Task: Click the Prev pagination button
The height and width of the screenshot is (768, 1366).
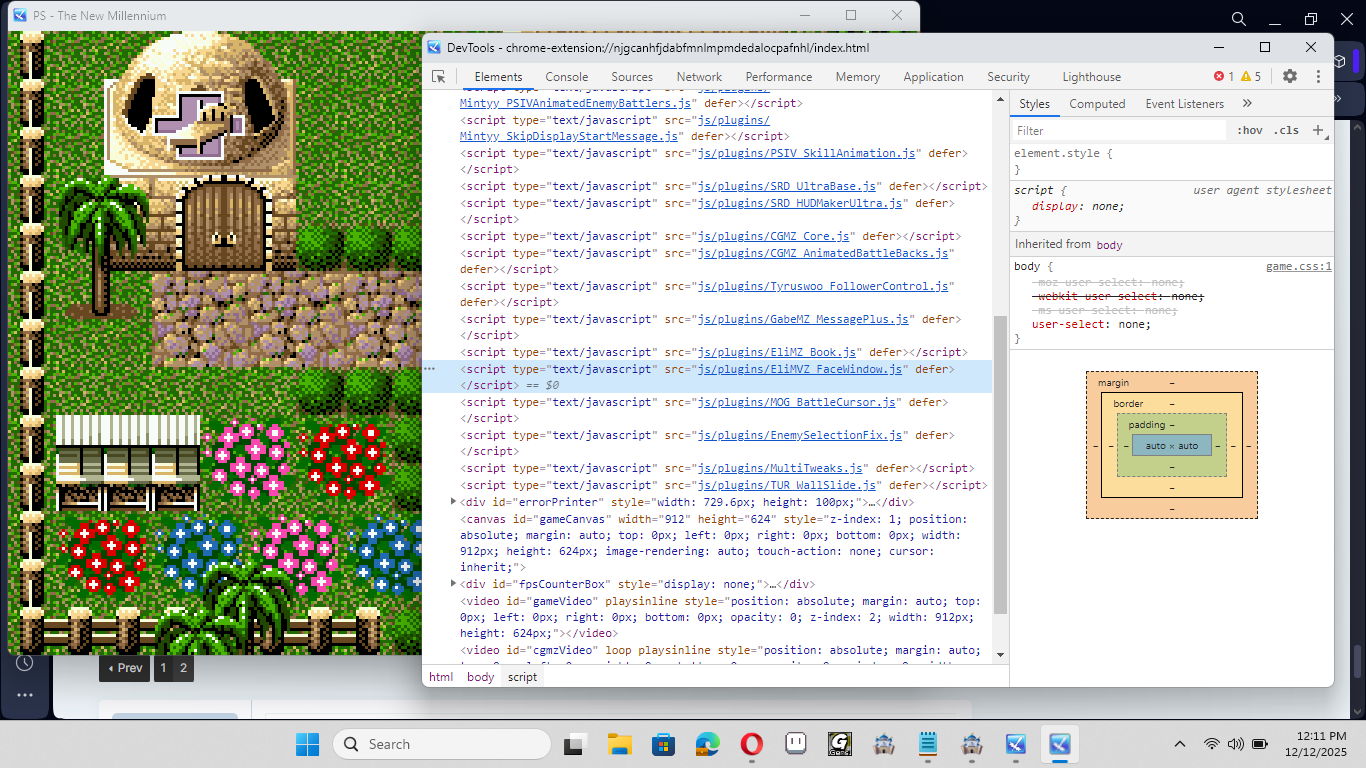Action: click(x=125, y=668)
